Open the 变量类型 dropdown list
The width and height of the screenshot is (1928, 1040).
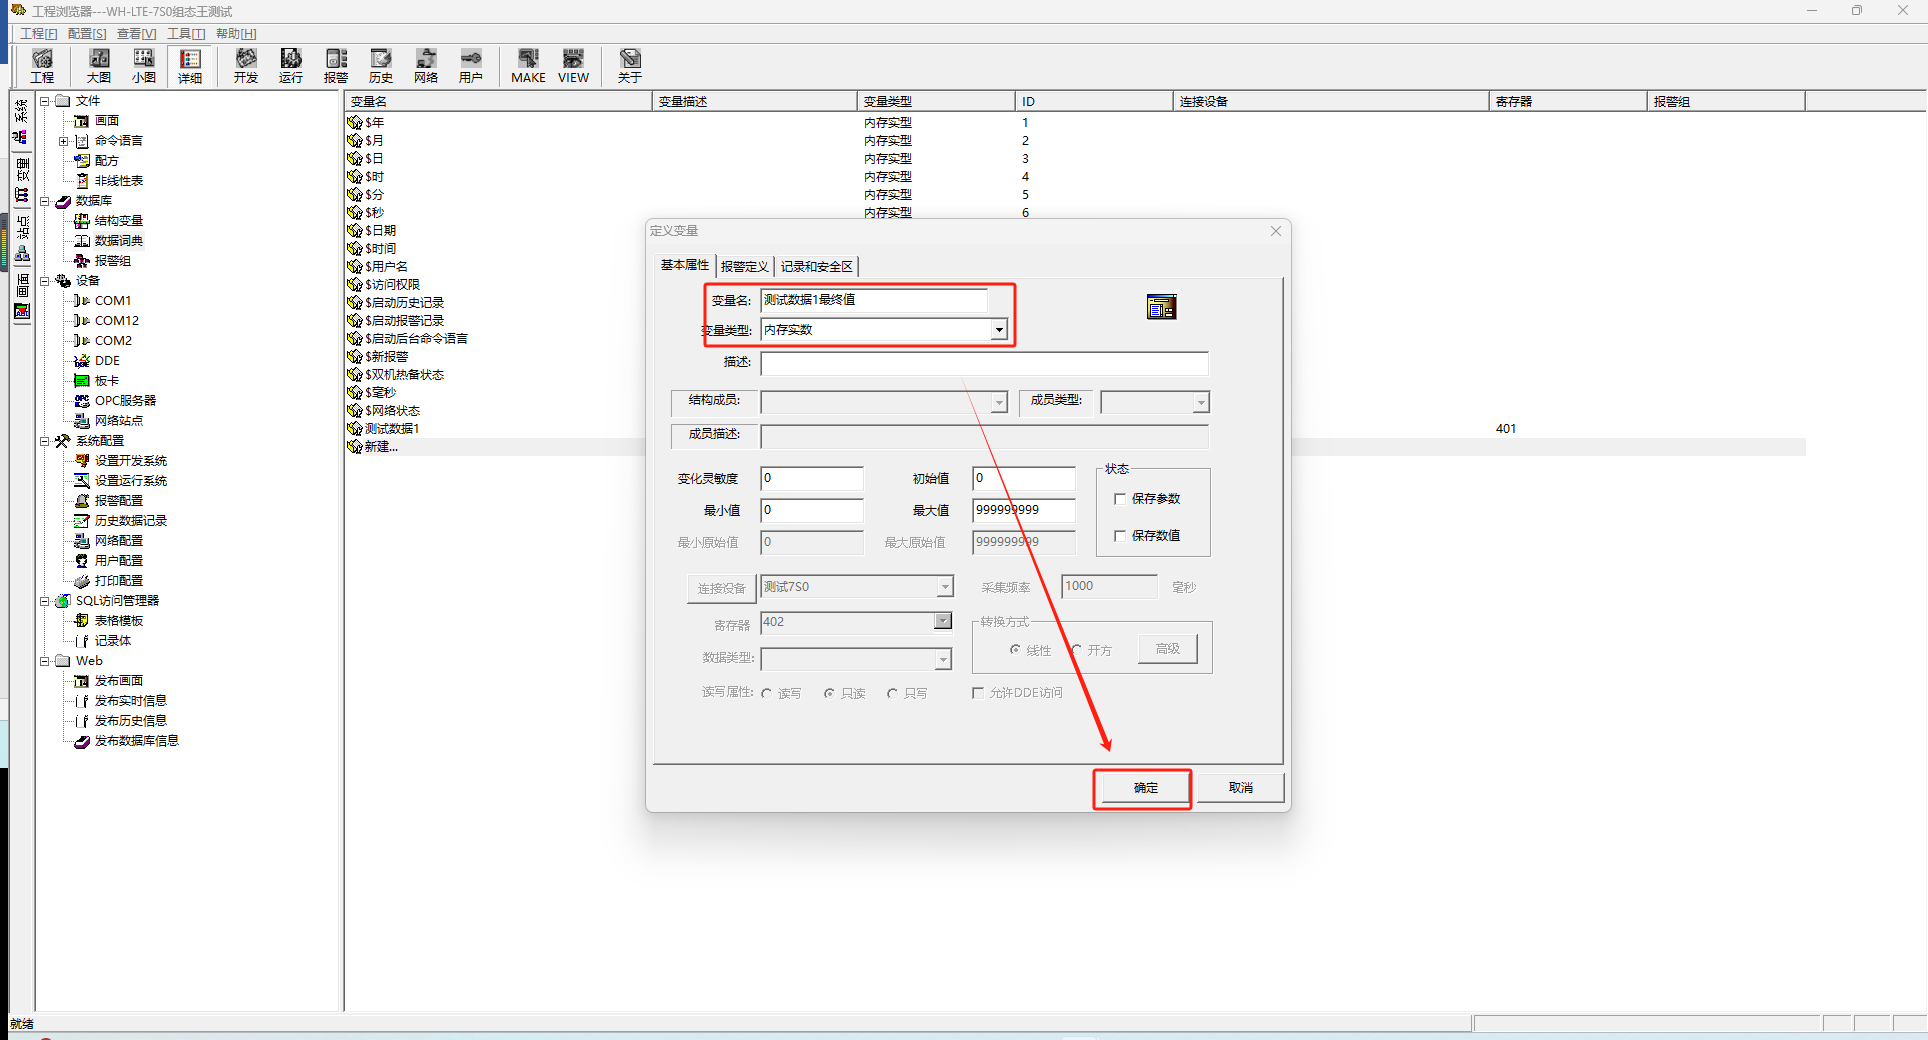(998, 330)
